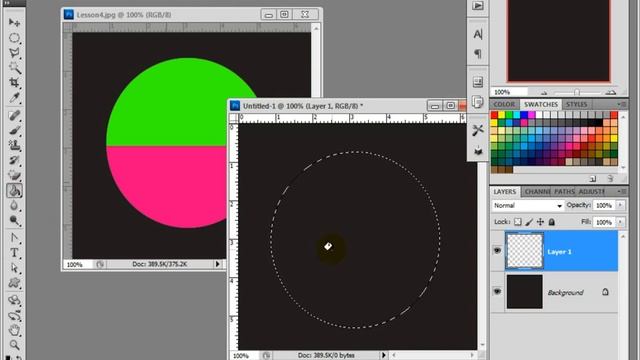Screen dimensions: 640x360
Task: Create new swatch from foreground color
Action: [593, 179]
